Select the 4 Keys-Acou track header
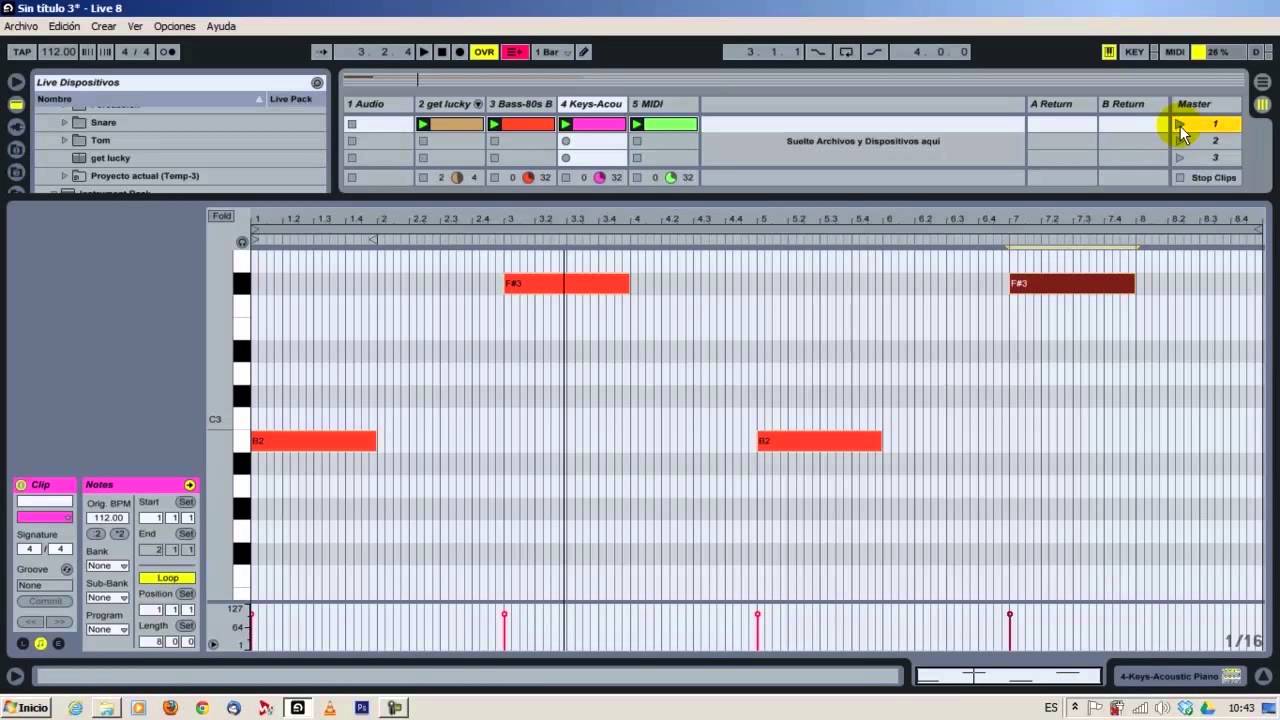Screen dimensions: 1280x720 tap(592, 104)
